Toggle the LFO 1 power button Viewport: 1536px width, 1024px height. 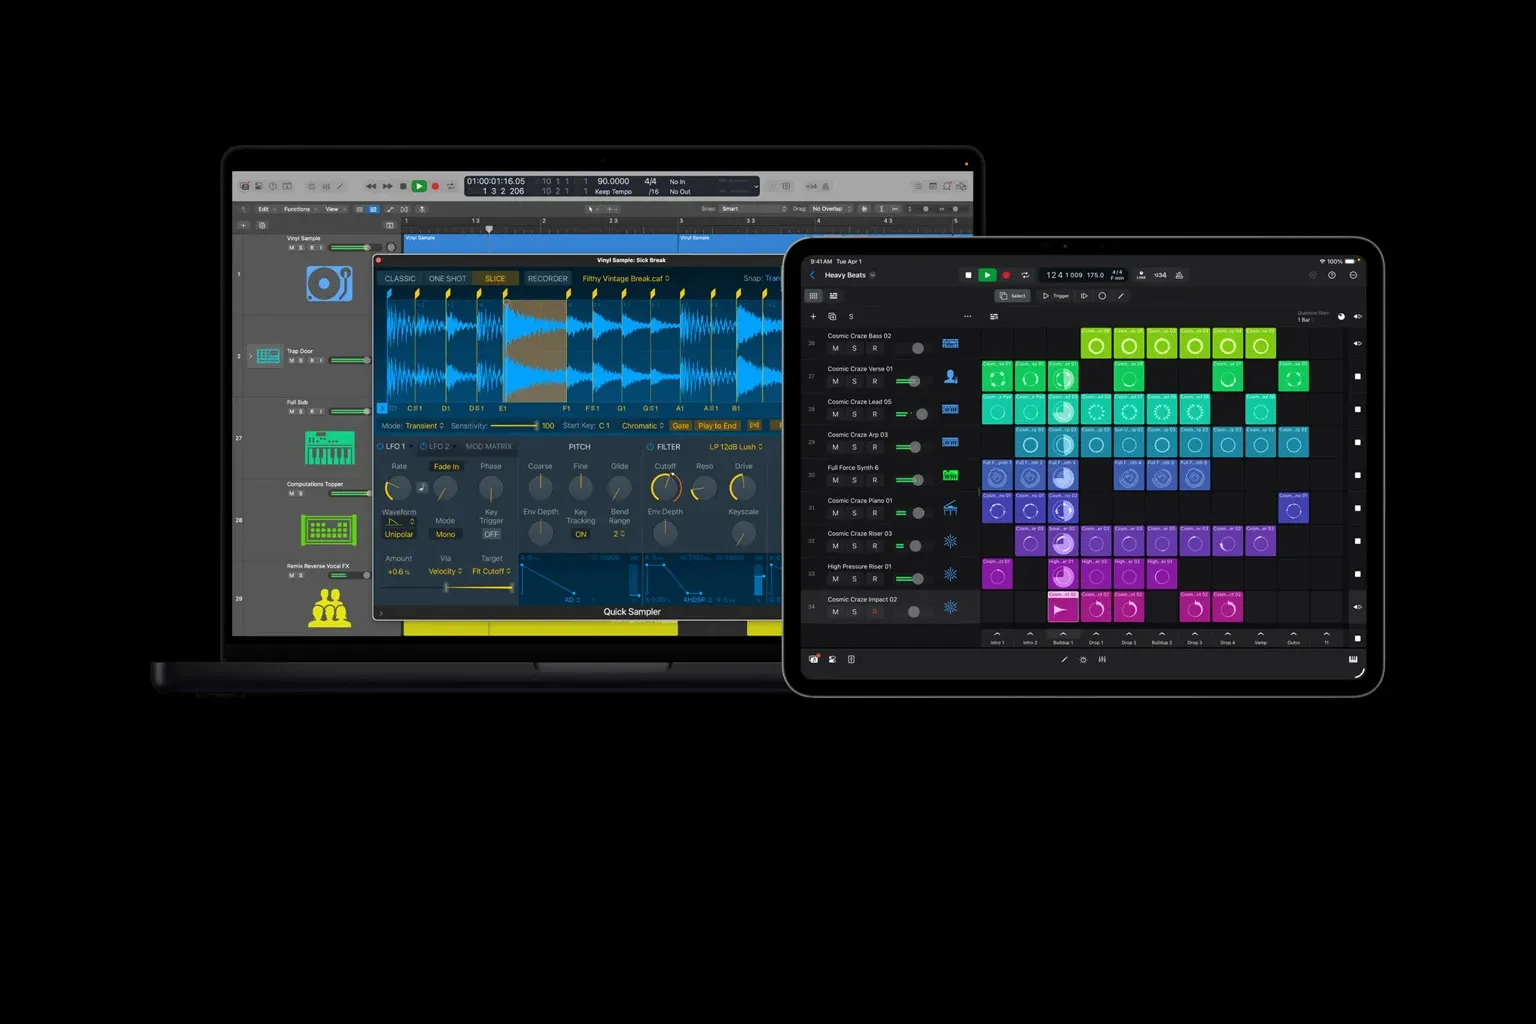pyautogui.click(x=381, y=447)
